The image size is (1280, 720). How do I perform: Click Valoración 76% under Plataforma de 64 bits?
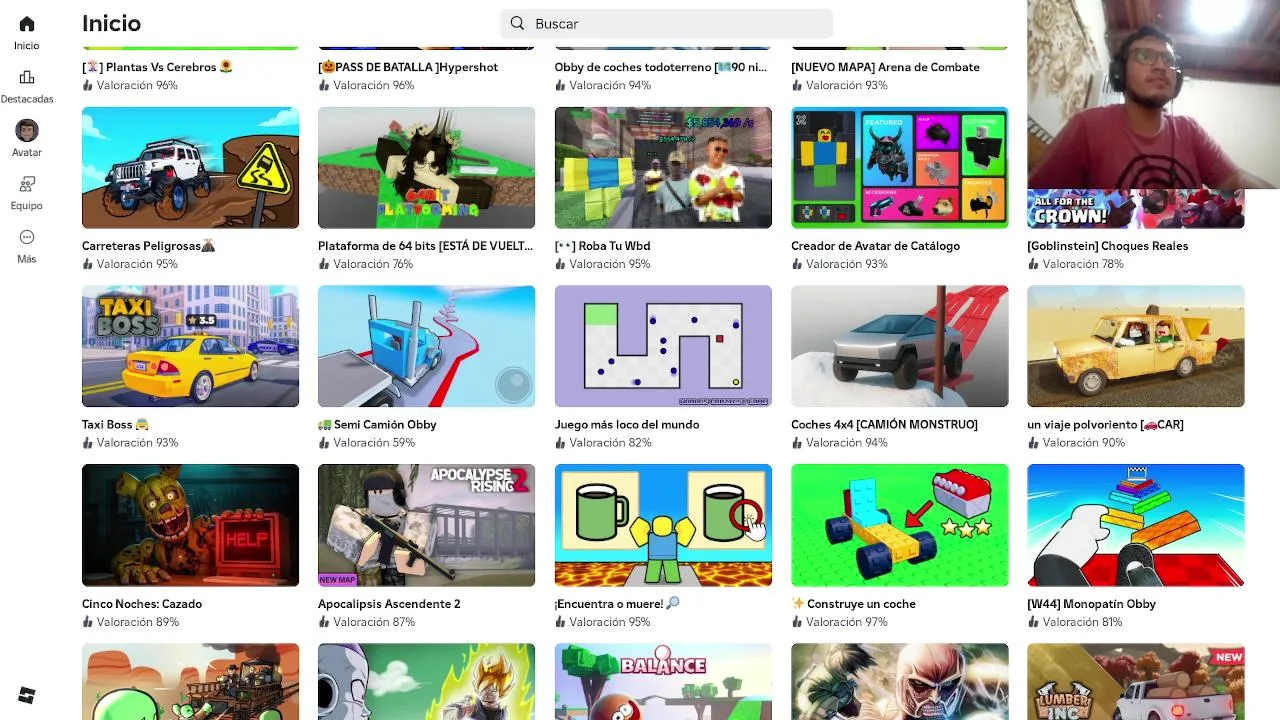tap(373, 264)
